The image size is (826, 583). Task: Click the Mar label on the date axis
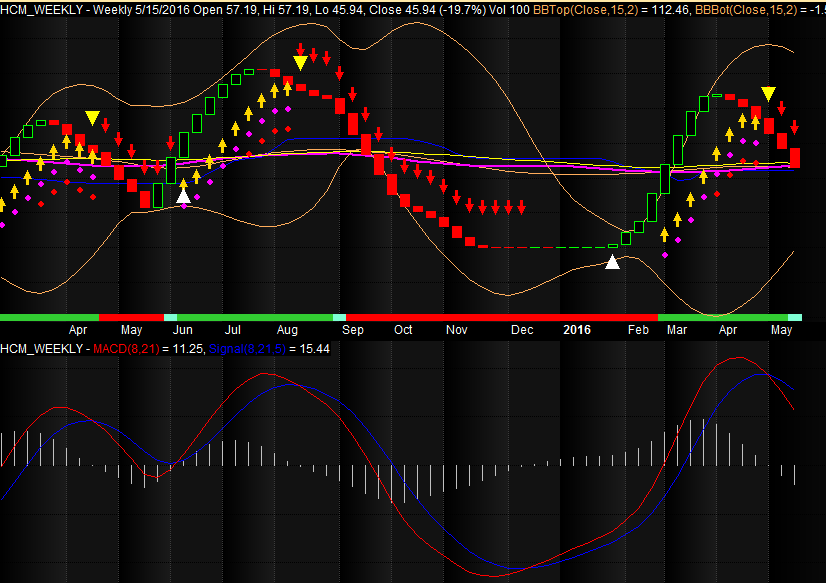tap(677, 330)
